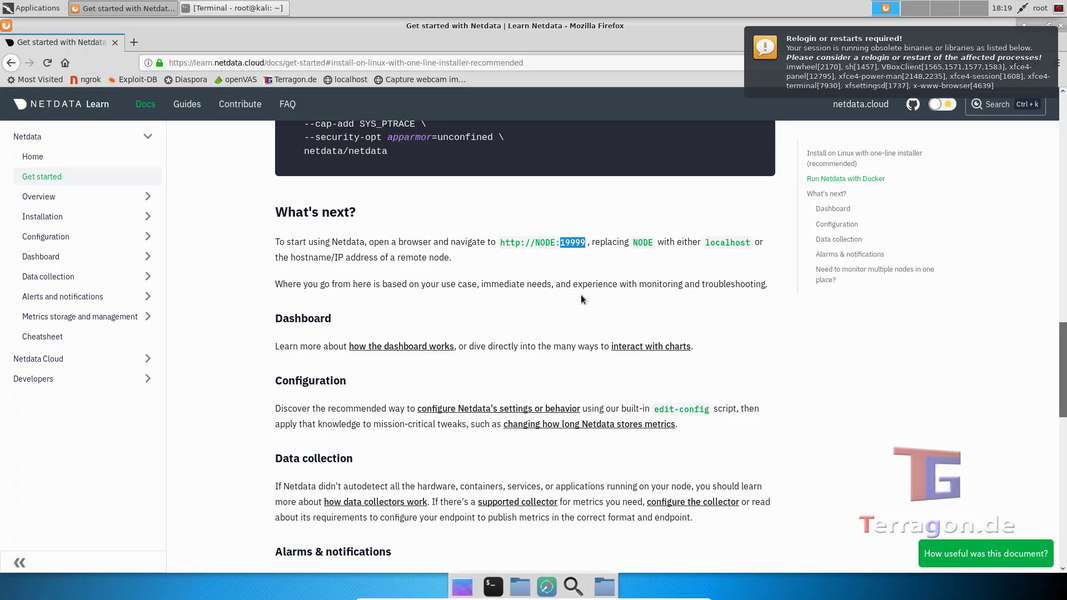Open 'Run Netdata with Docker' table of contents link
1067x600 pixels.
point(845,179)
